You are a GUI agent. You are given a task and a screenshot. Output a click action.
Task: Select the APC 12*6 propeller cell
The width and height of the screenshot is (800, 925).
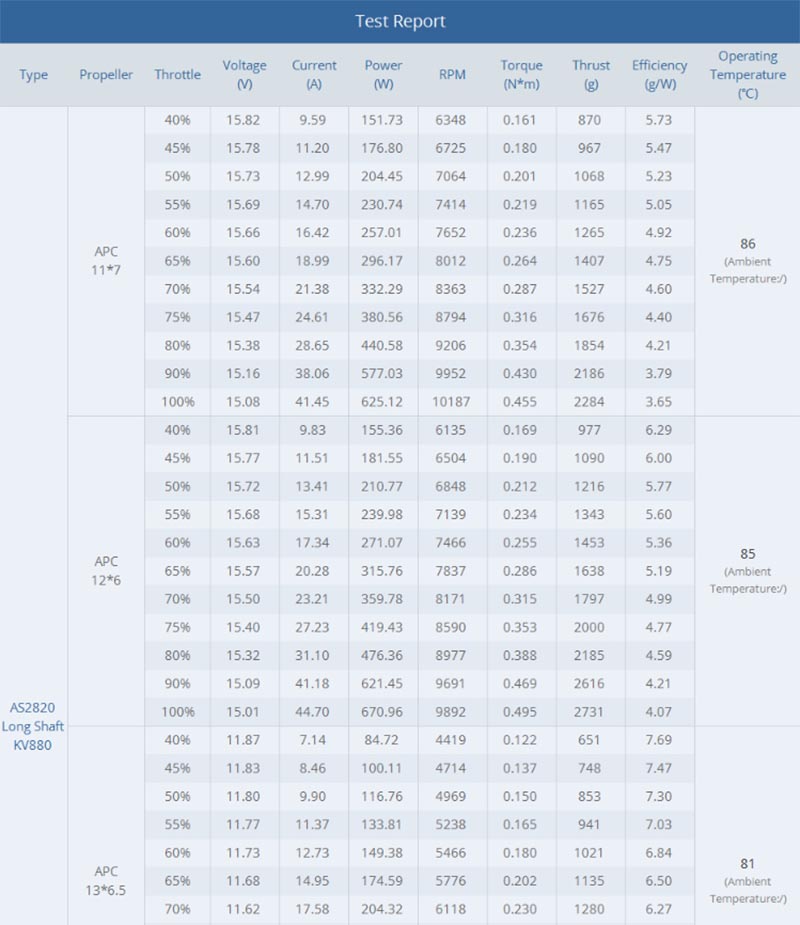click(106, 571)
